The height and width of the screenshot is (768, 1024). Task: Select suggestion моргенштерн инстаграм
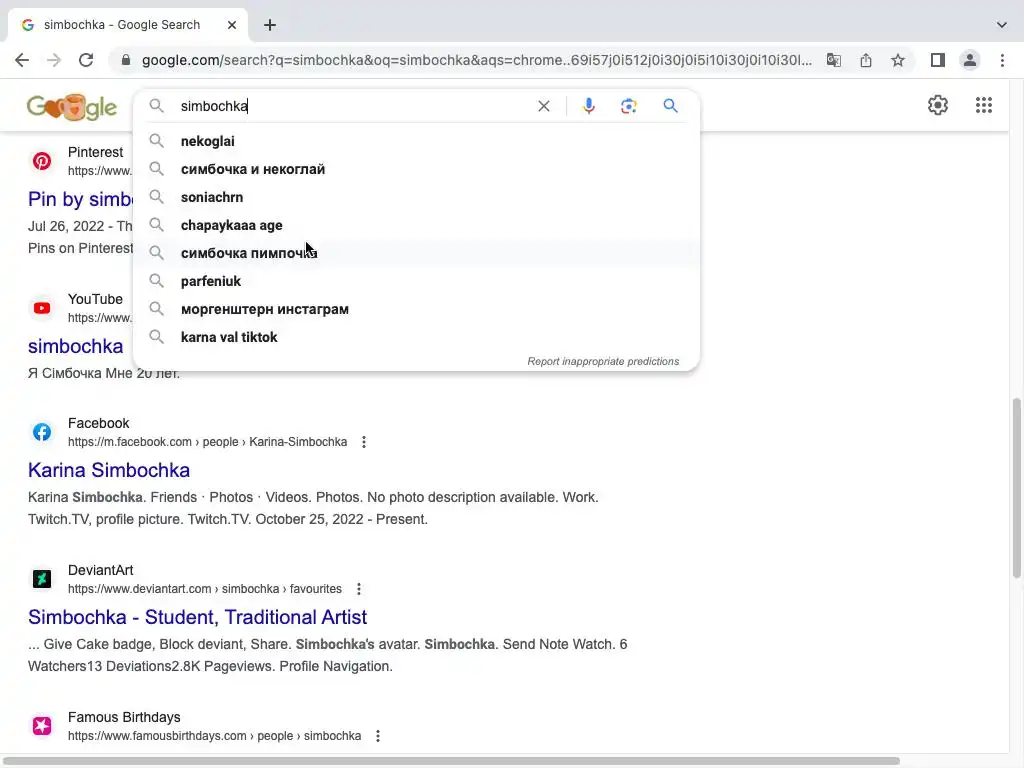(416, 310)
